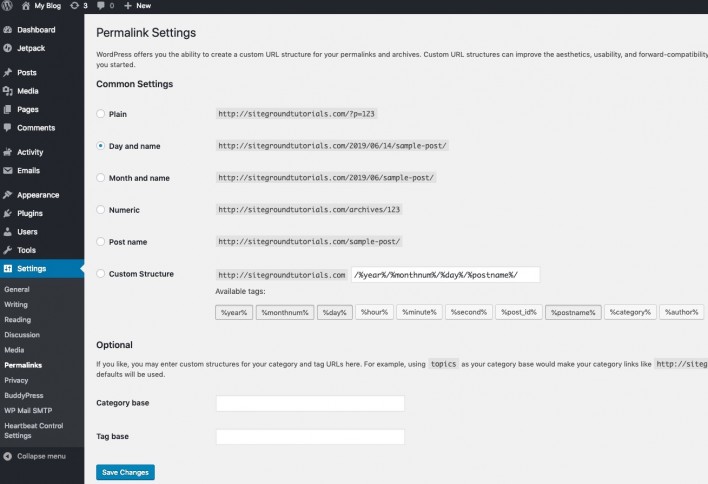Click the sample URL ending in ?p=123
This screenshot has width=708, height=484.
pyautogui.click(x=296, y=114)
